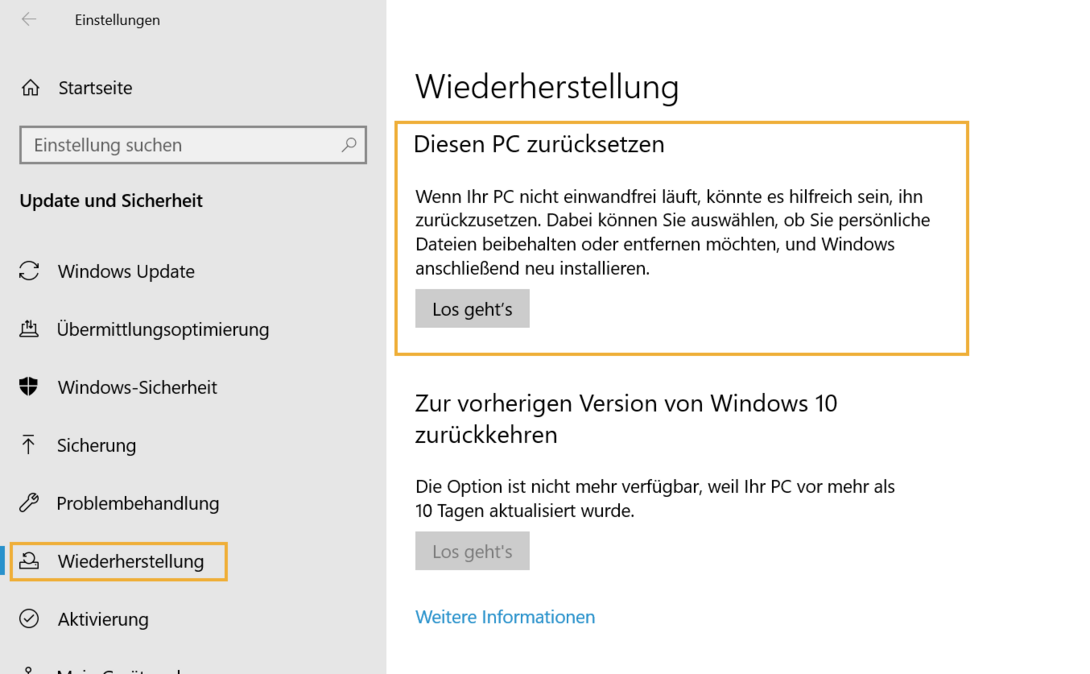1090x674 pixels.
Task: Click the back arrow next to Einstellungen
Action: [29, 19]
